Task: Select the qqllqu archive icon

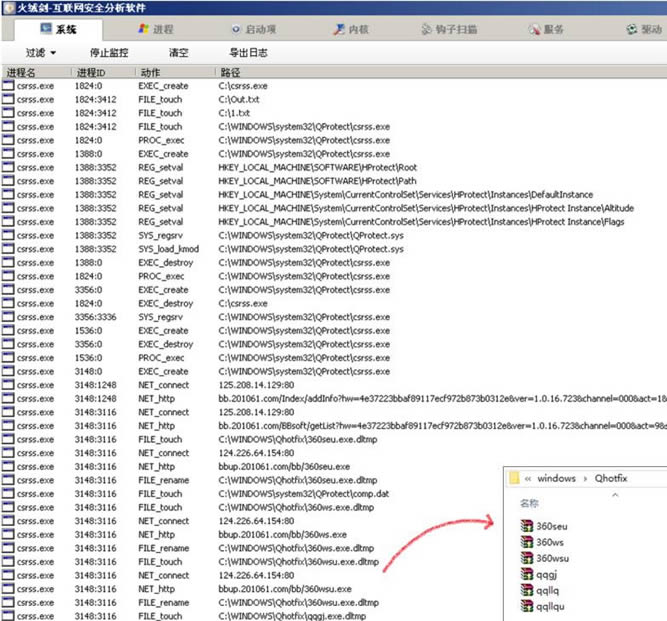Action: pyautogui.click(x=527, y=606)
